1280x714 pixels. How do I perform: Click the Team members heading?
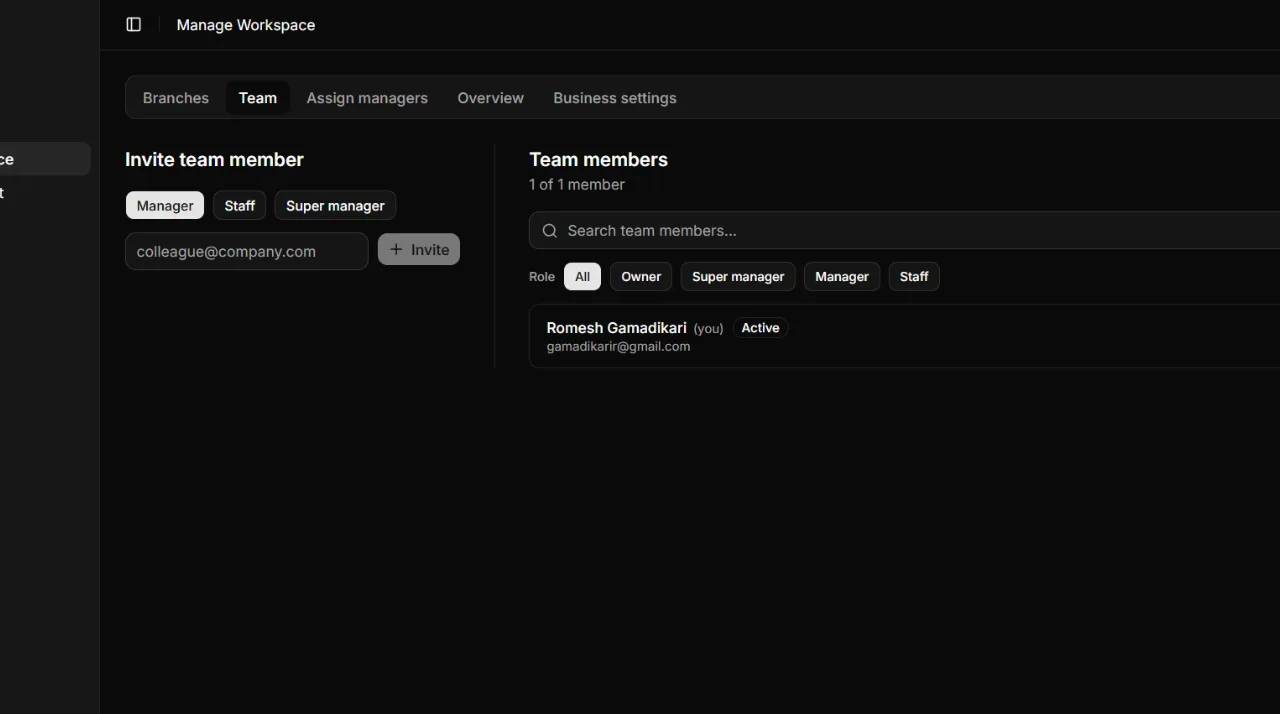coord(598,160)
